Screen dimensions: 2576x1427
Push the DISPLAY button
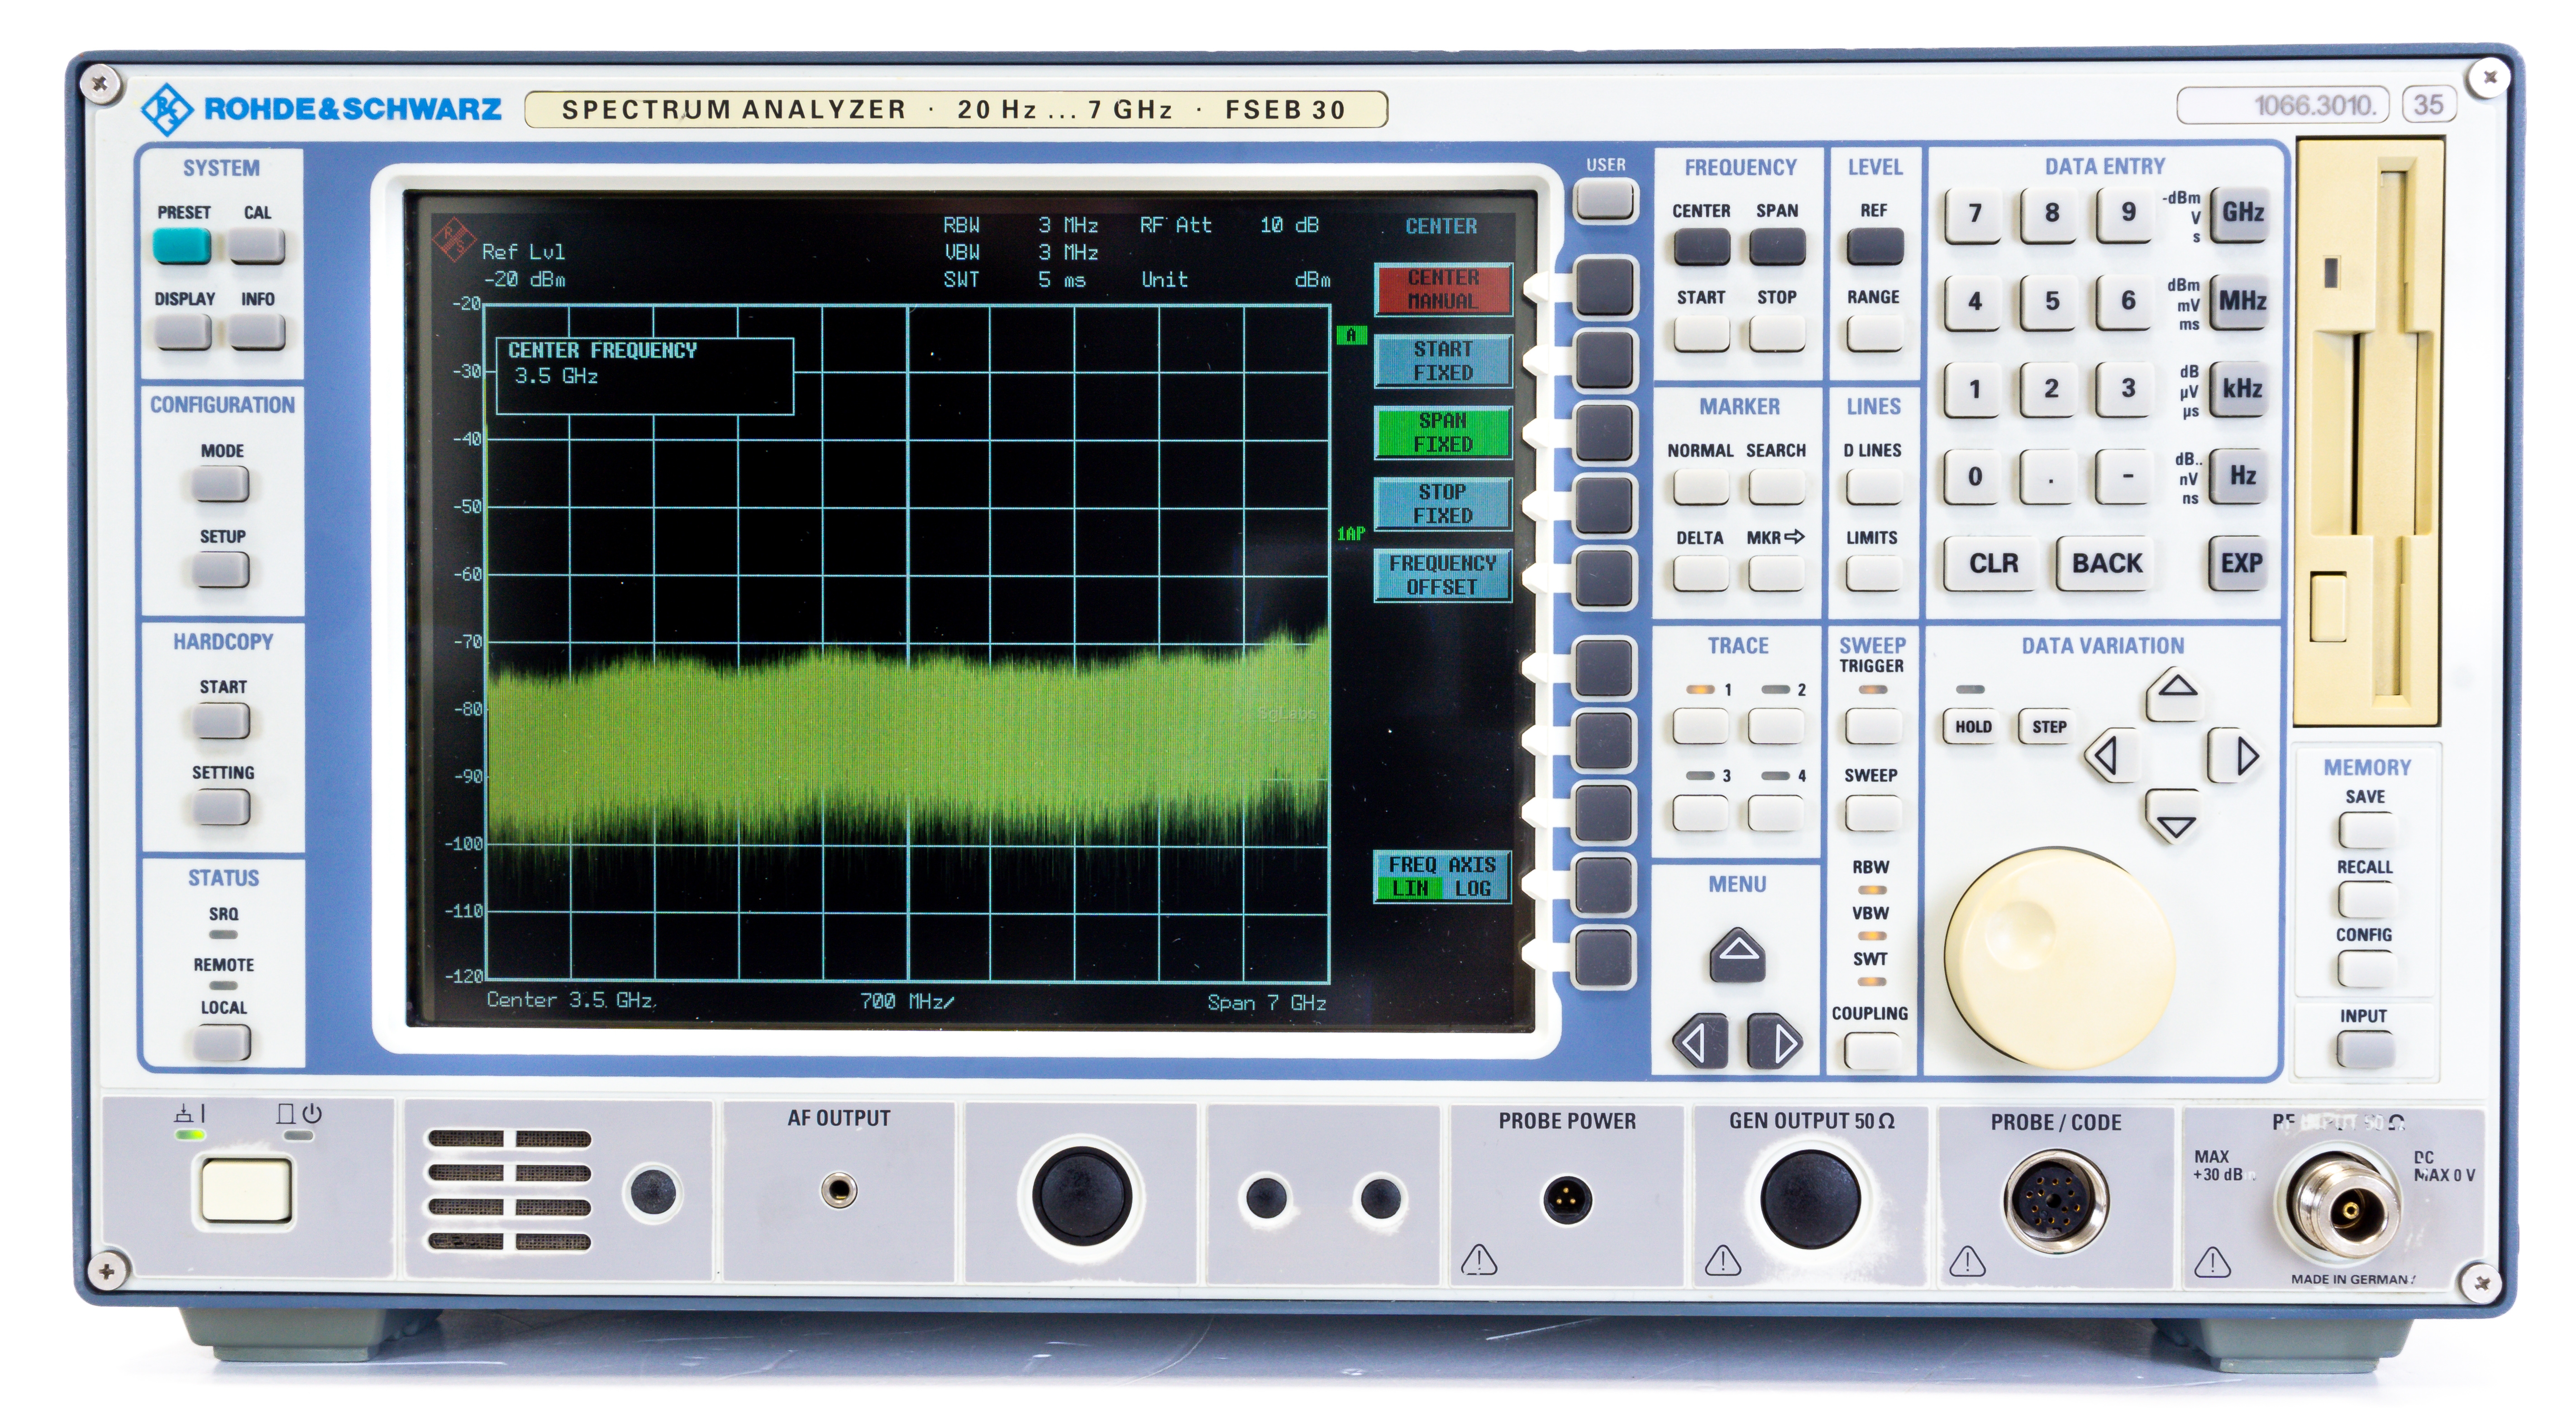(x=183, y=332)
